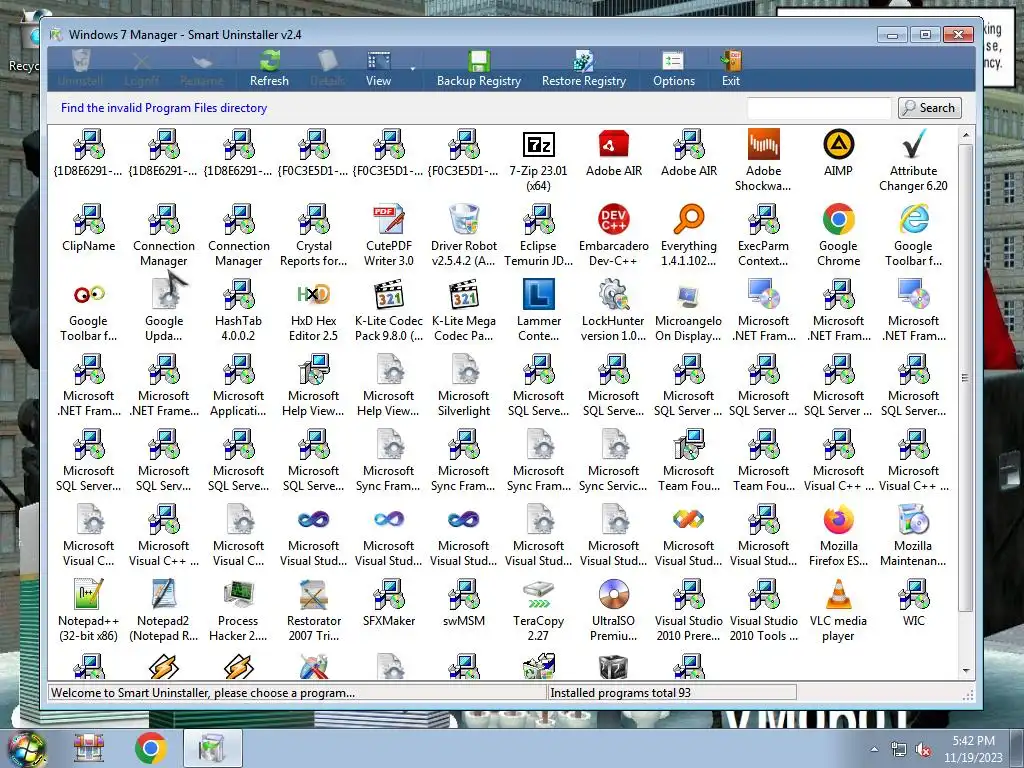Click the list scrollbar up arrow

pos(966,135)
